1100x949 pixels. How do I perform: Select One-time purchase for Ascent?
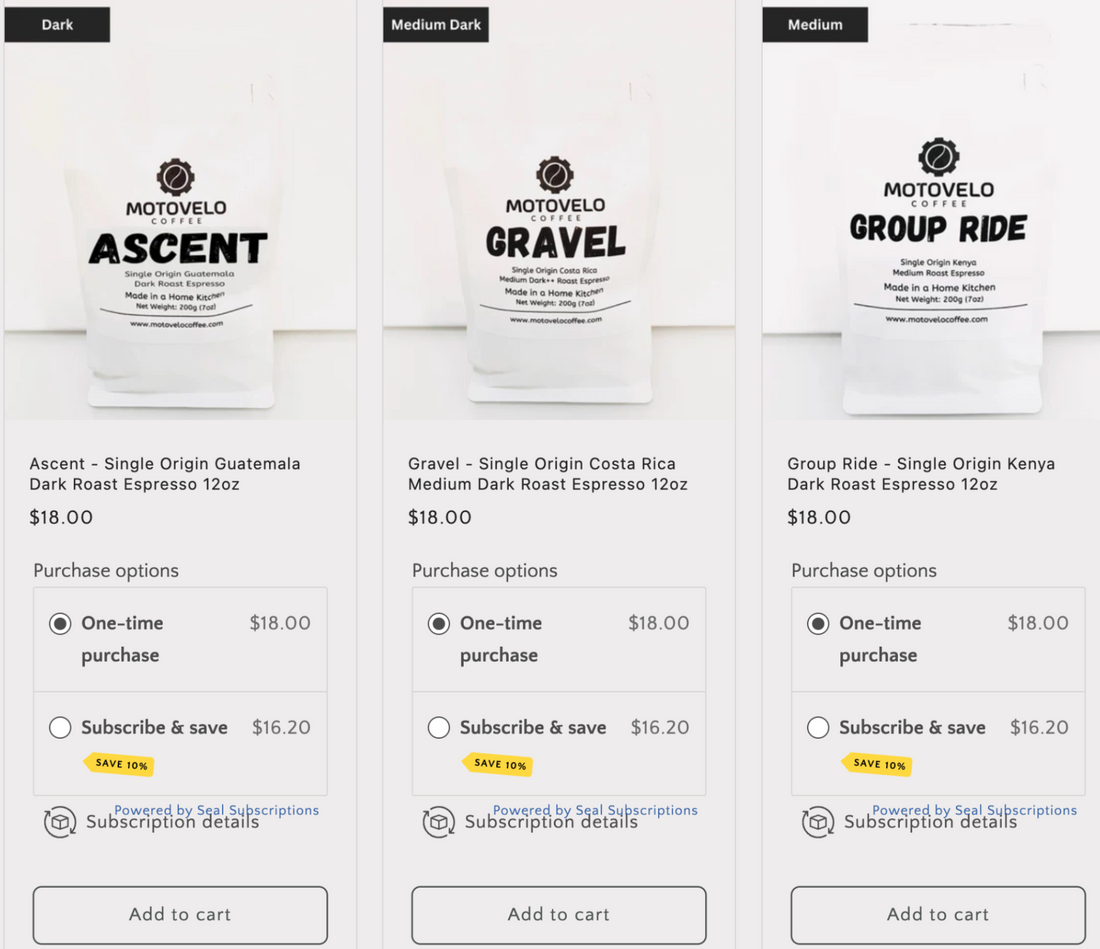[60, 624]
